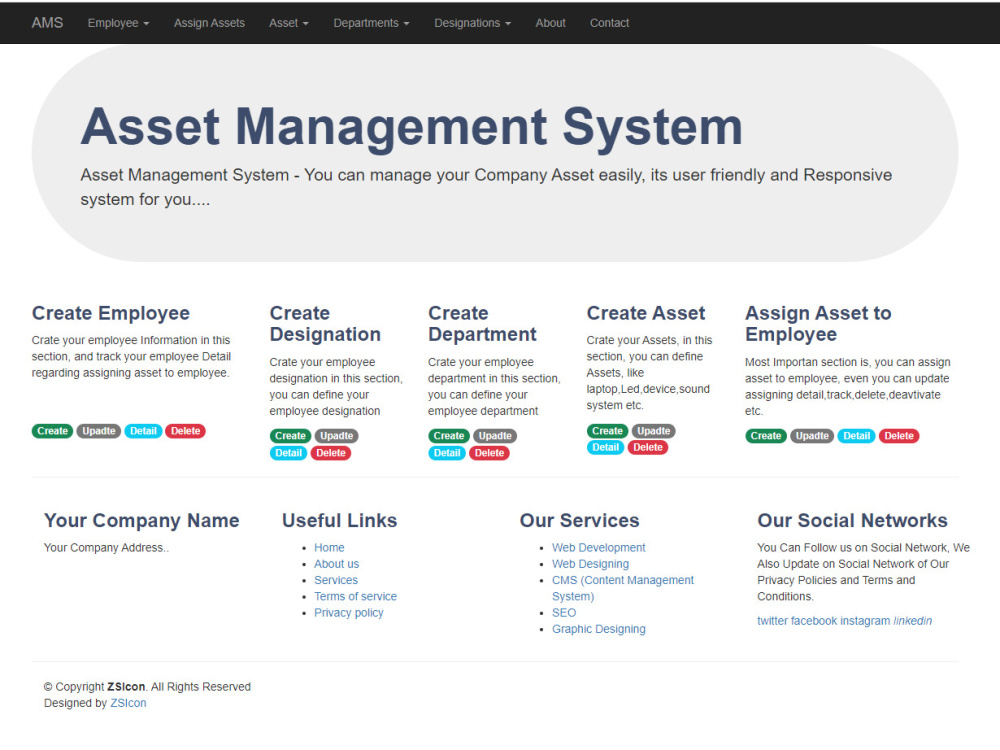Click the Our Services heading

tap(579, 520)
